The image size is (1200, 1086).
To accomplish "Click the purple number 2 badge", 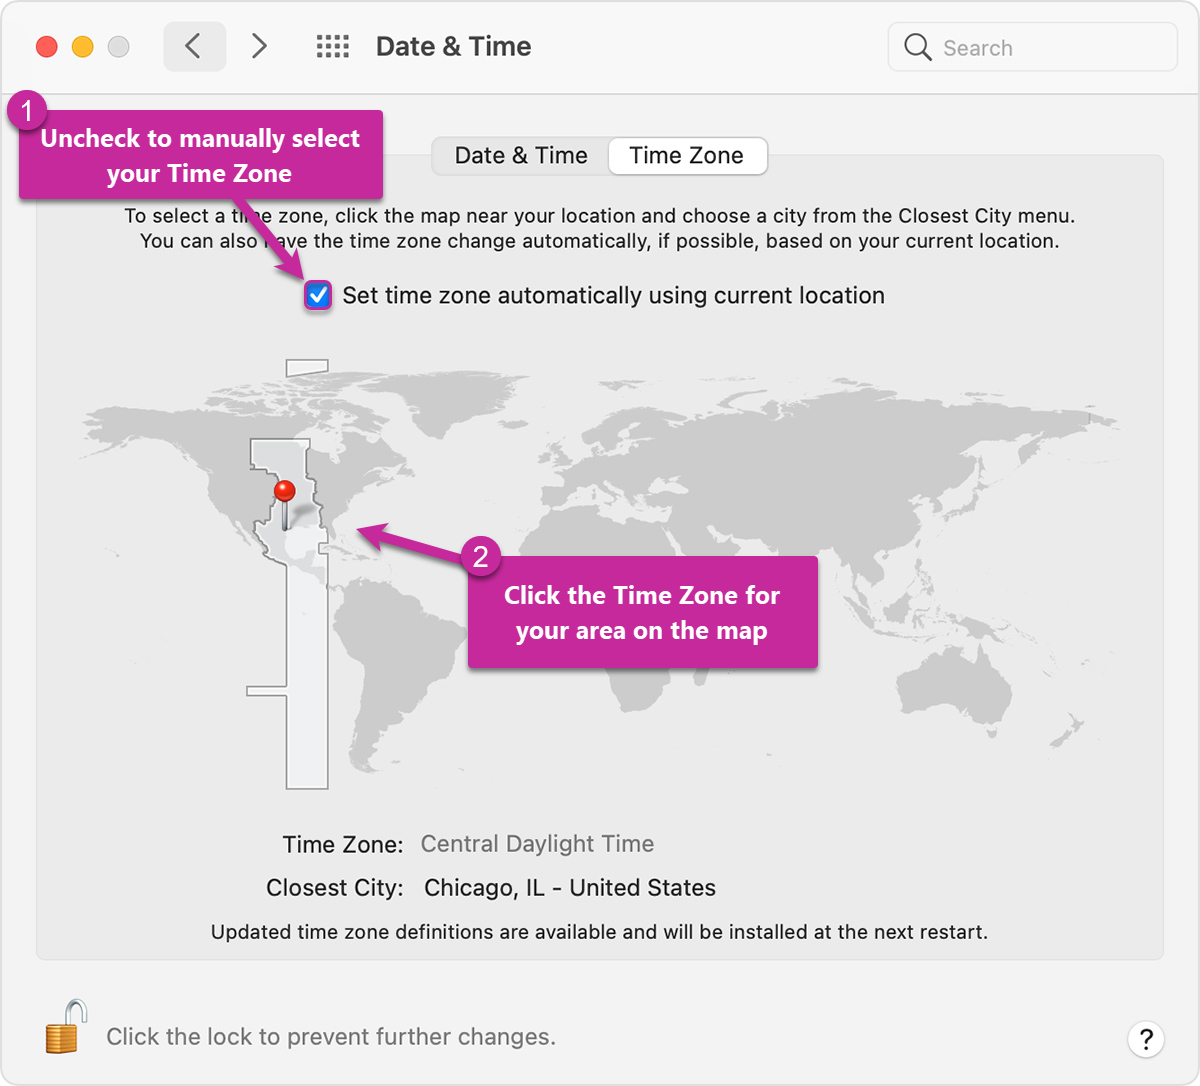I will 480,556.
